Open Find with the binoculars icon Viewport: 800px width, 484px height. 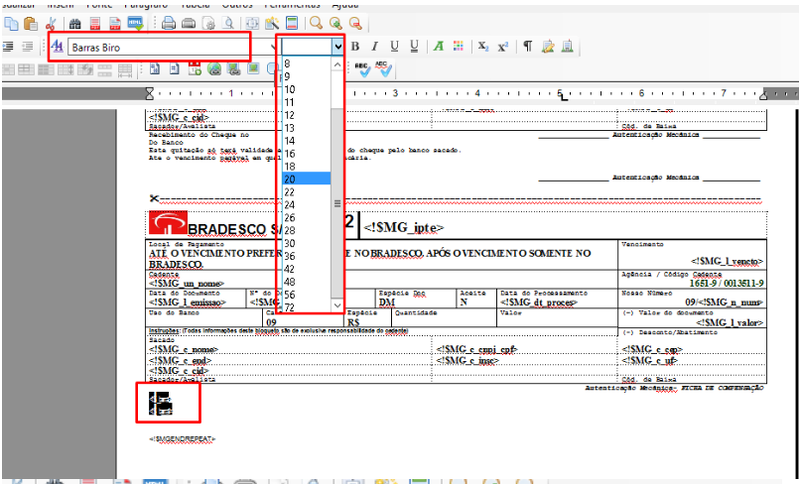coord(76,23)
